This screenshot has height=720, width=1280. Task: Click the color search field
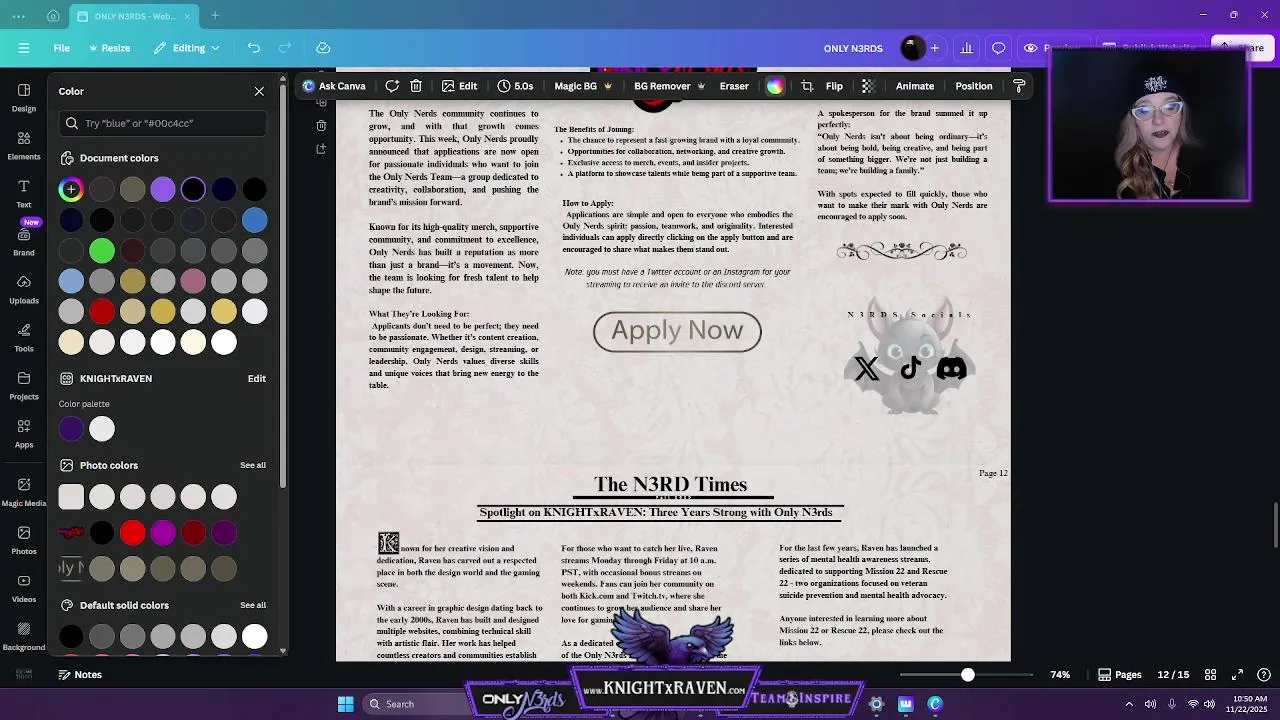pos(163,123)
